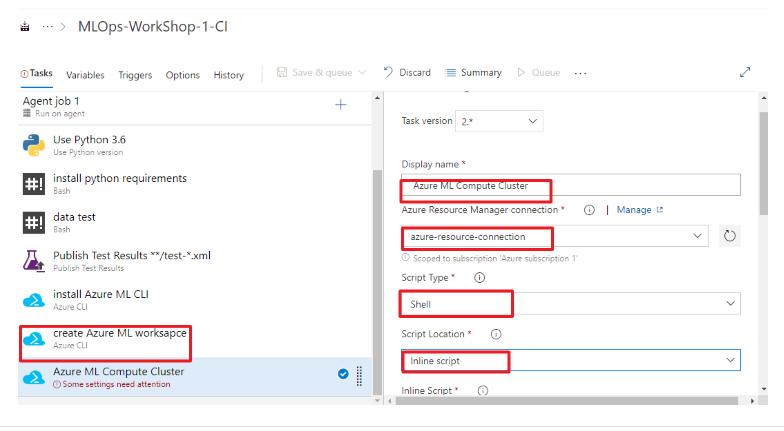784x431 pixels.
Task: Select the create Azure ML worksapce task
Action: click(x=195, y=338)
